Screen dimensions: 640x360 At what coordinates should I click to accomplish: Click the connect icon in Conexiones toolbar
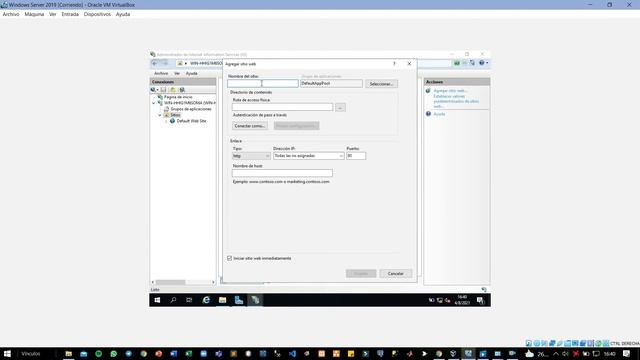(x=154, y=90)
